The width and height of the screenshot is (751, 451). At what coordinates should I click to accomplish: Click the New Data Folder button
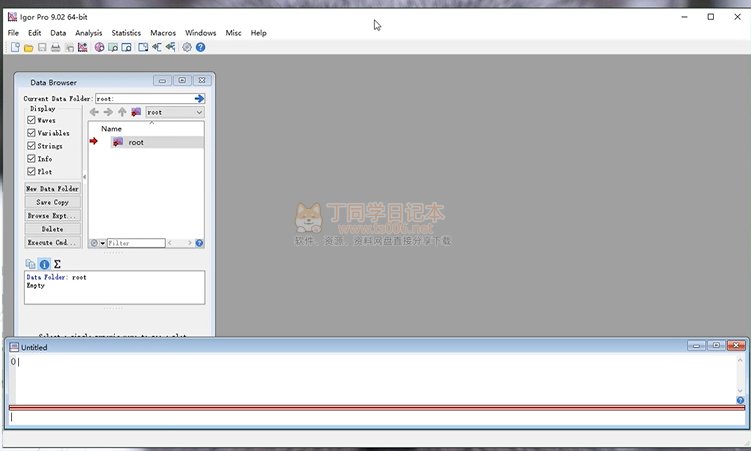click(52, 189)
